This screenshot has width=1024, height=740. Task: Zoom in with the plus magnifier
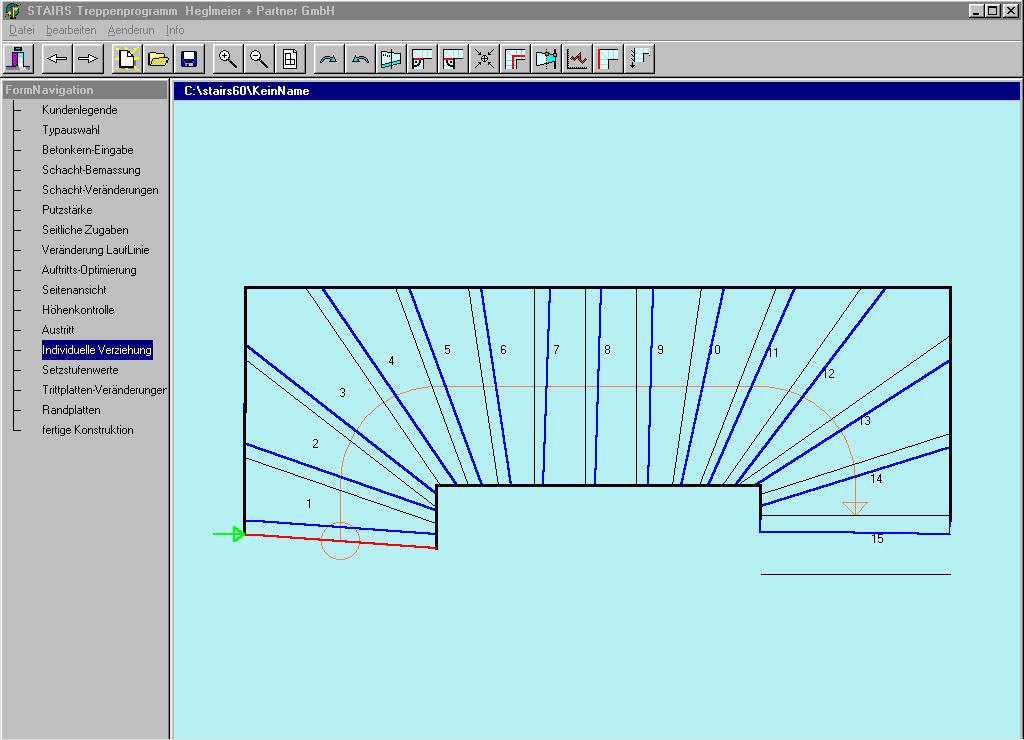click(228, 59)
